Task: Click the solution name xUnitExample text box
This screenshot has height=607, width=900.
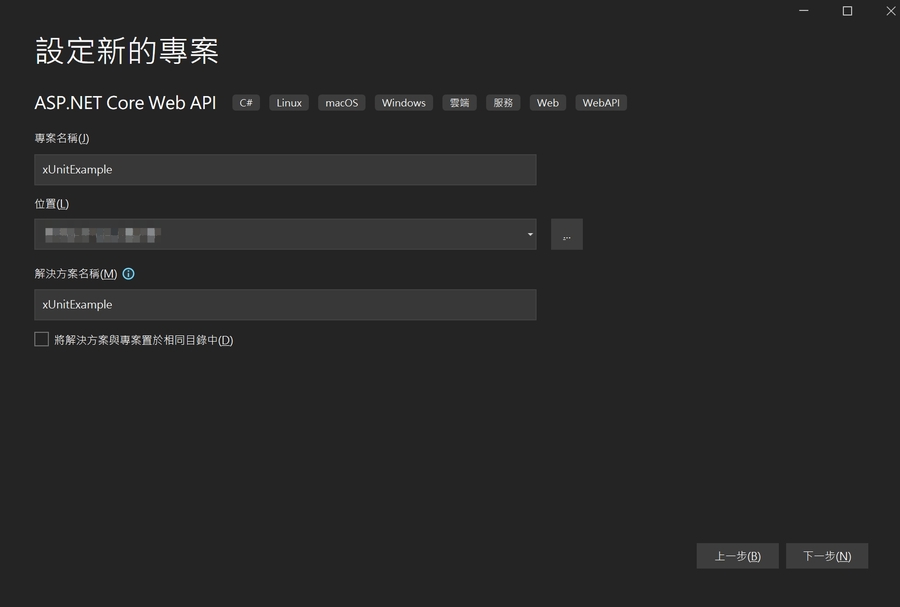Action: (x=287, y=304)
